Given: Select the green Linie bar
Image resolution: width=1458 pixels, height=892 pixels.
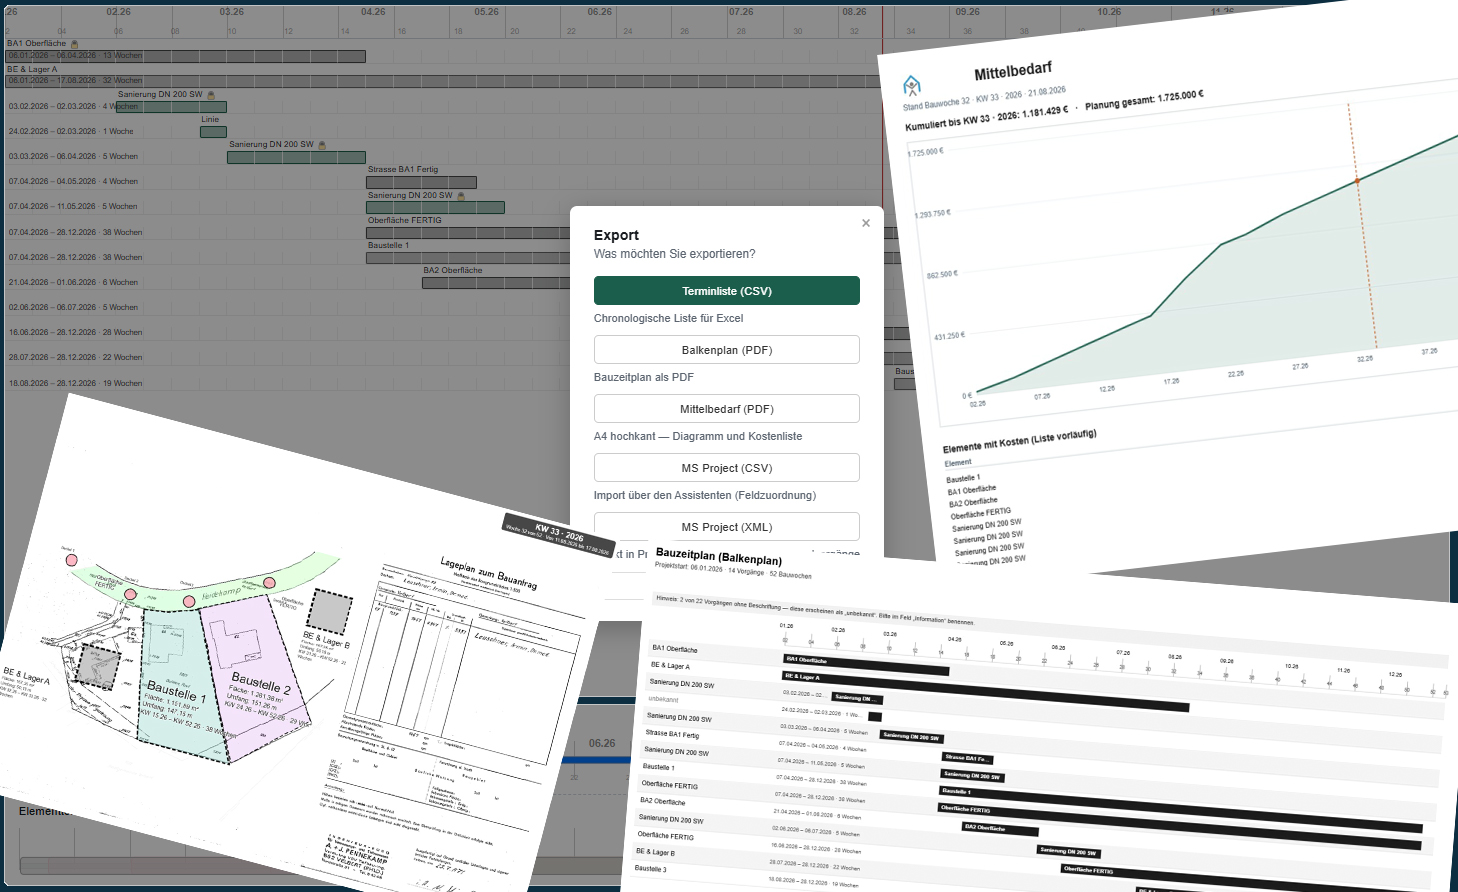Looking at the screenshot, I should tap(213, 132).
